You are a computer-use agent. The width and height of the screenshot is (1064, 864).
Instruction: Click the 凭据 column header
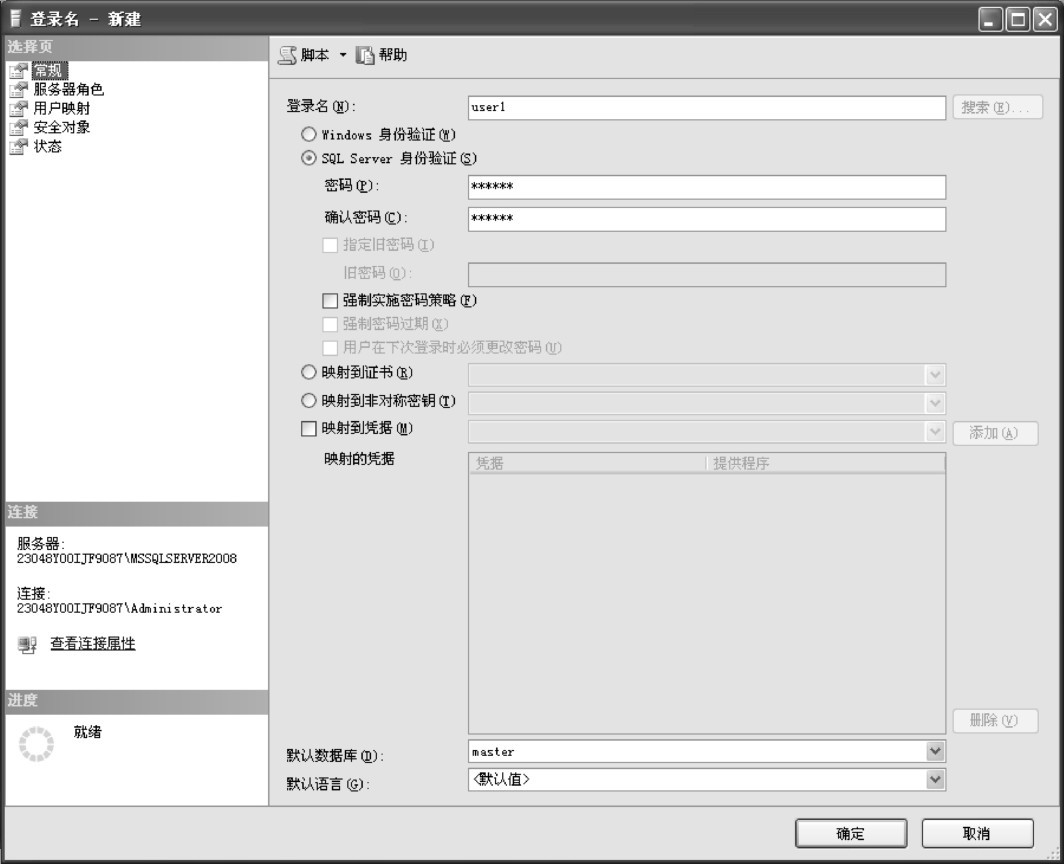pyautogui.click(x=587, y=463)
